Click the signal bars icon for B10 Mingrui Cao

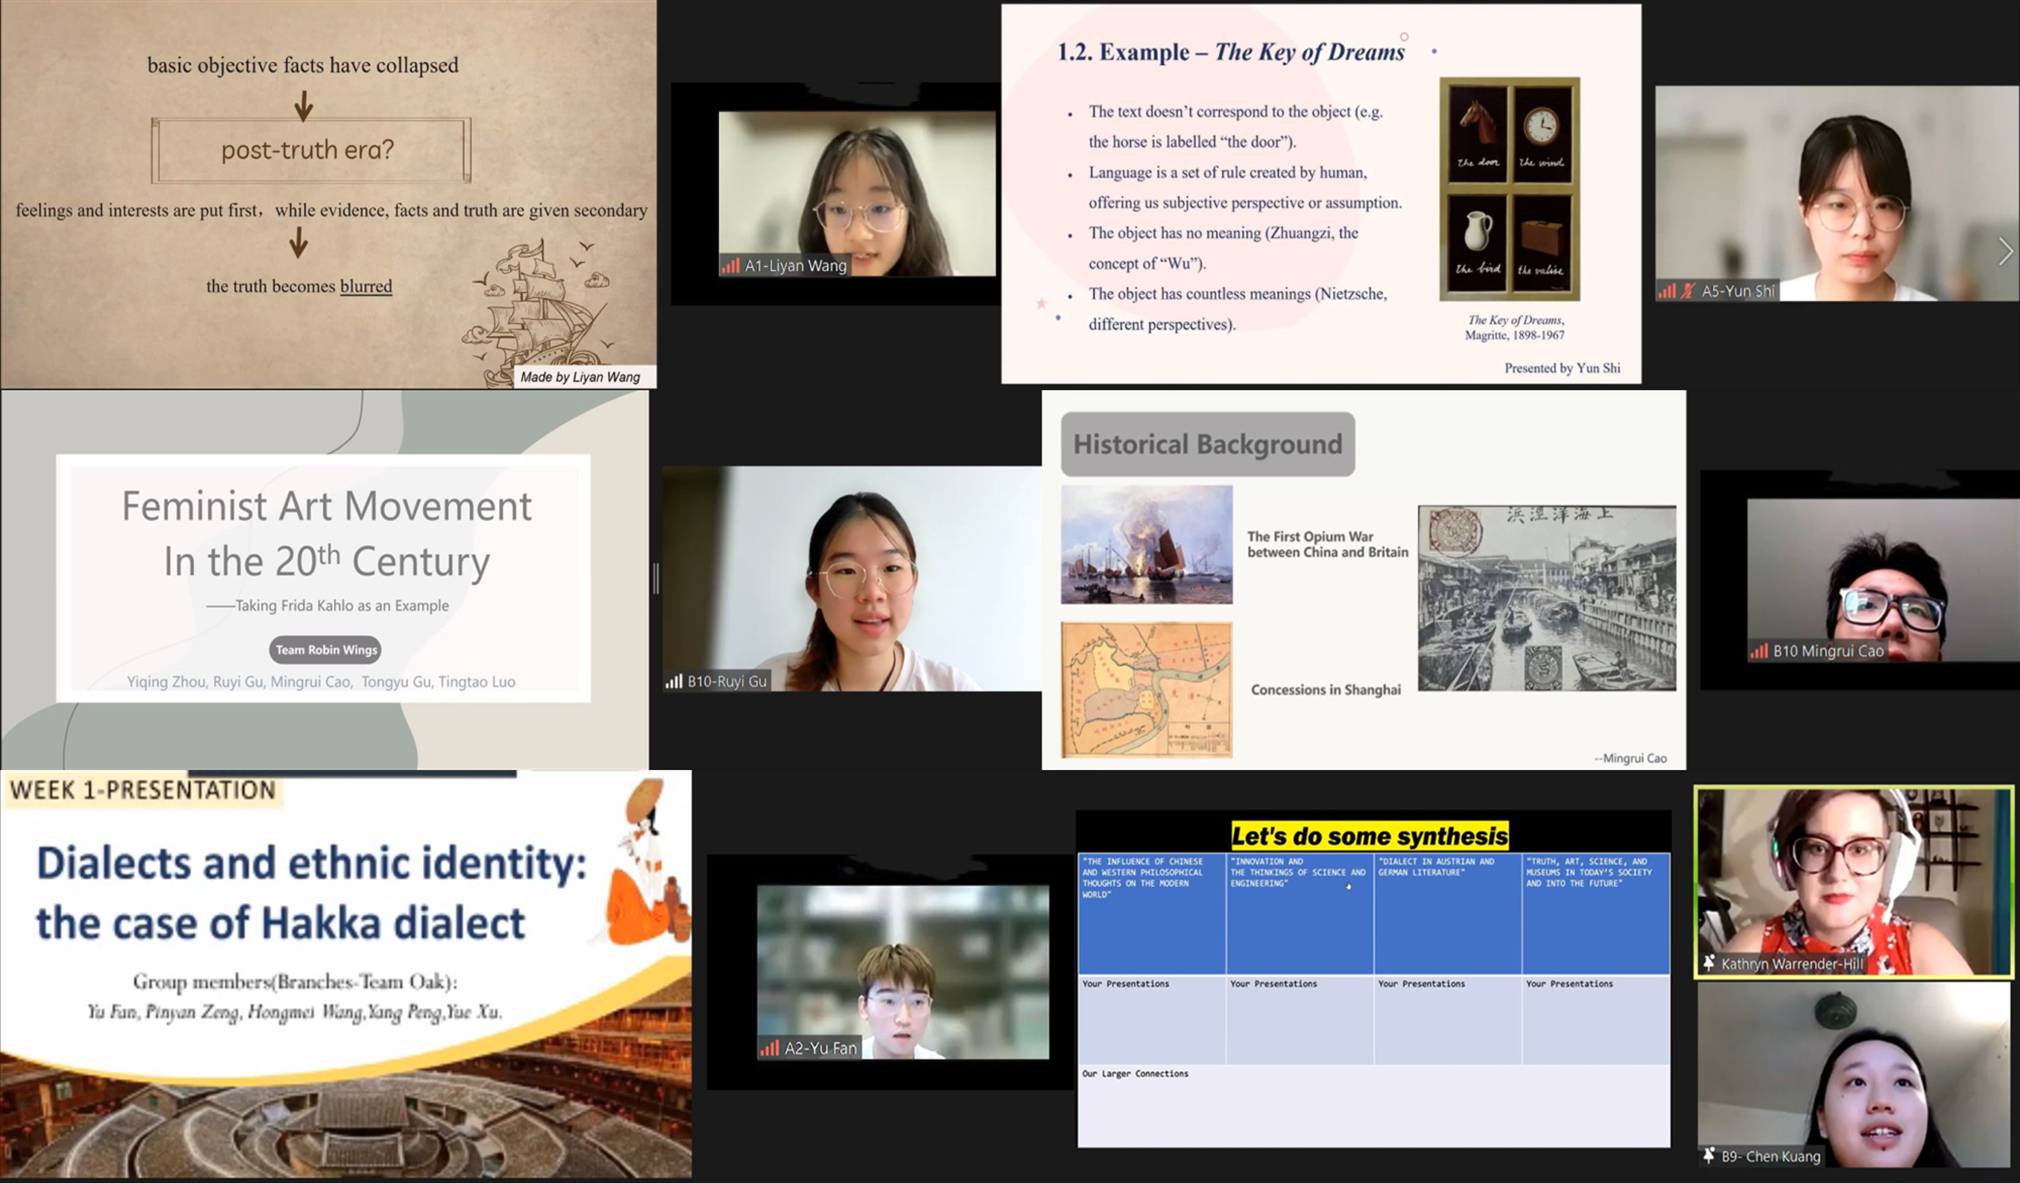pyautogui.click(x=1758, y=651)
